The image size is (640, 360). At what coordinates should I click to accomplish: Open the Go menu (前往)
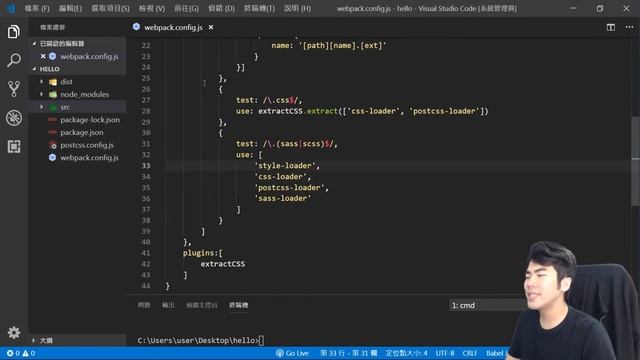187,8
